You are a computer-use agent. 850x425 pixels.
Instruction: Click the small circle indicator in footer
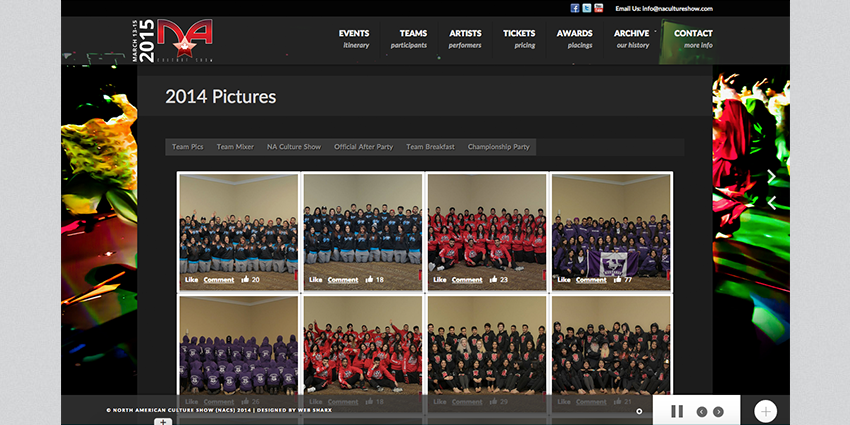click(639, 411)
